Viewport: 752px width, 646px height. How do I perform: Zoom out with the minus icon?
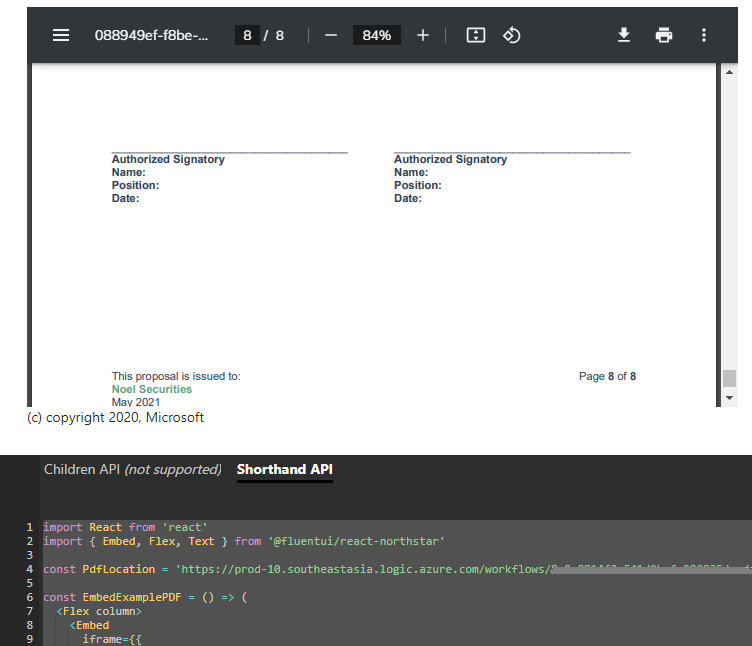click(x=330, y=35)
